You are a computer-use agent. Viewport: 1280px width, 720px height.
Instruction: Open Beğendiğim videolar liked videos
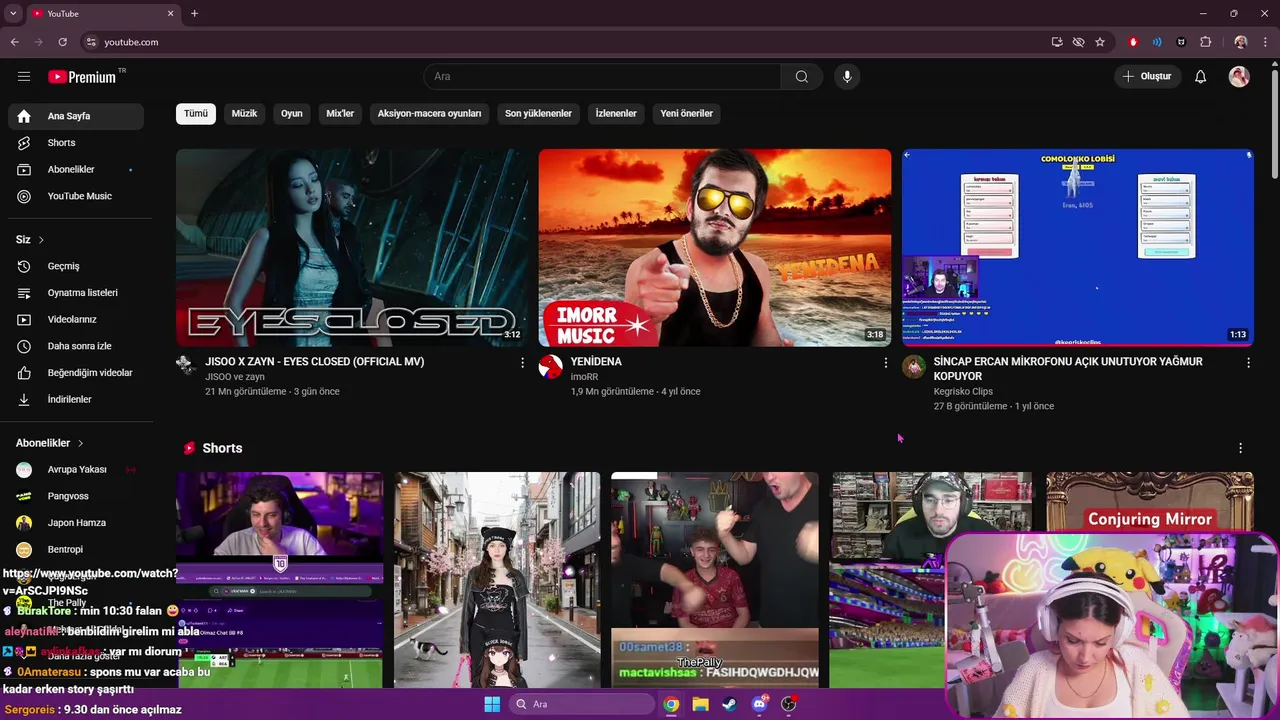pyautogui.click(x=76, y=373)
